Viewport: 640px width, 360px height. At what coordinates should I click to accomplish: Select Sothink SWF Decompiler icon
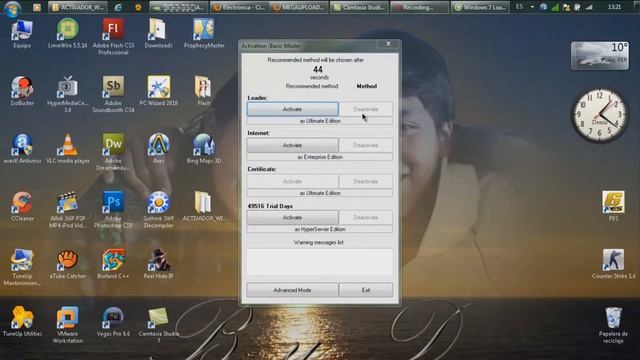point(158,209)
